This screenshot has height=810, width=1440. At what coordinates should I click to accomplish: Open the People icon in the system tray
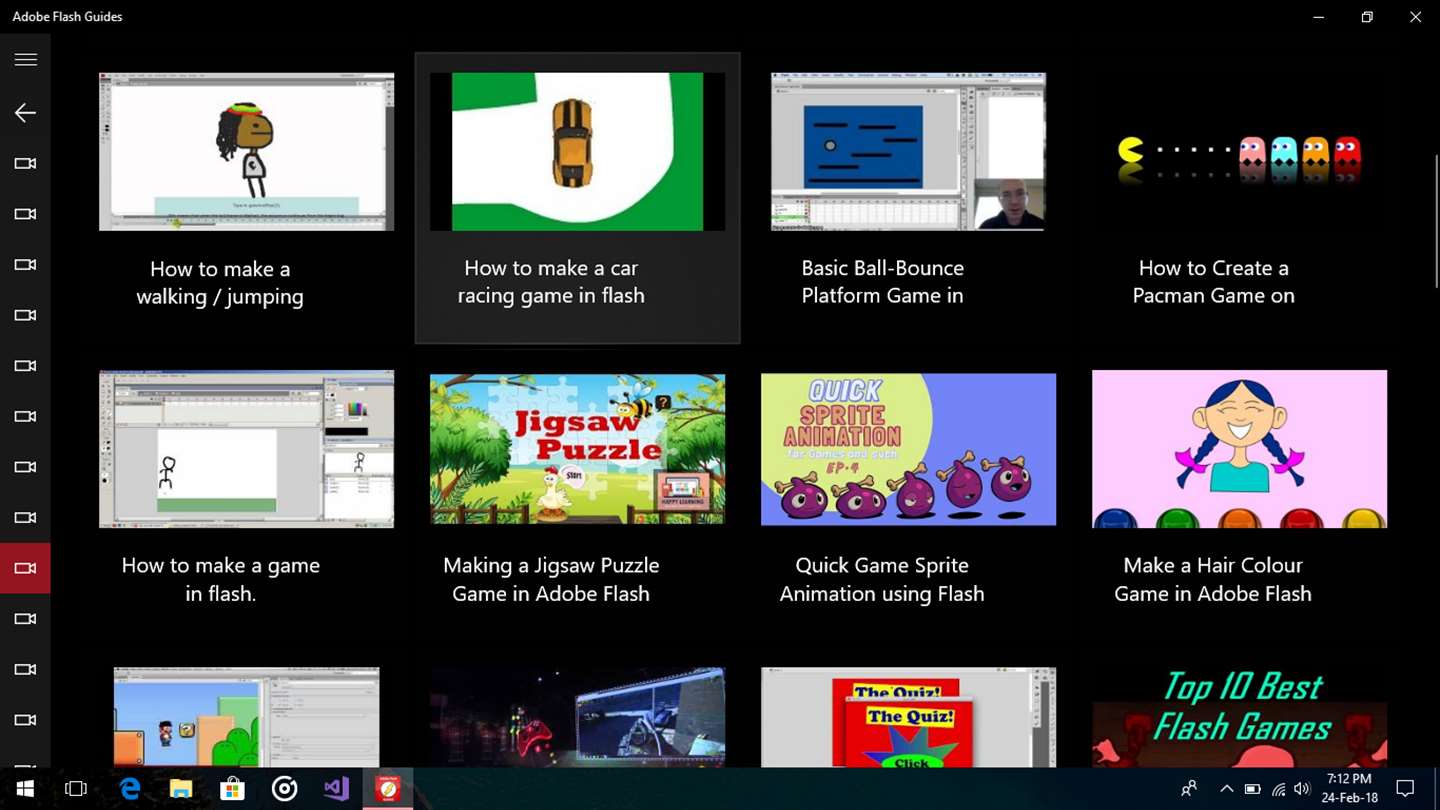click(1189, 789)
